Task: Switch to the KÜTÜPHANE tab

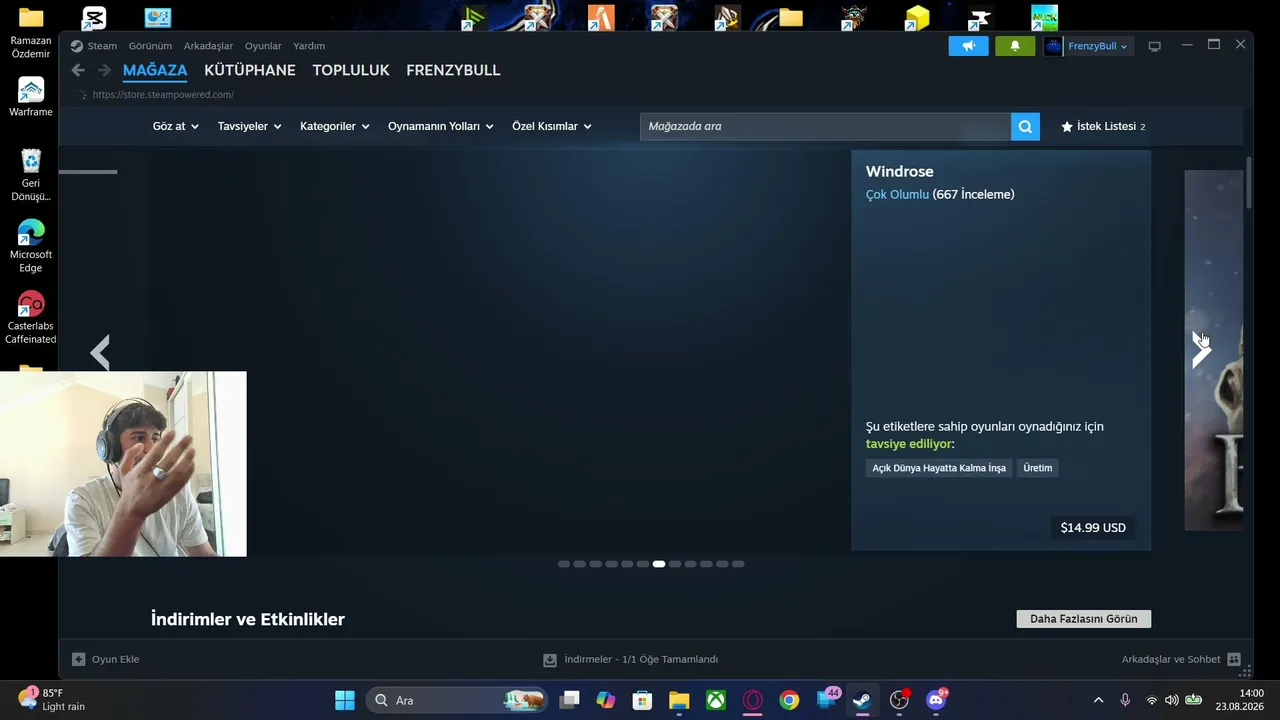Action: pyautogui.click(x=250, y=70)
